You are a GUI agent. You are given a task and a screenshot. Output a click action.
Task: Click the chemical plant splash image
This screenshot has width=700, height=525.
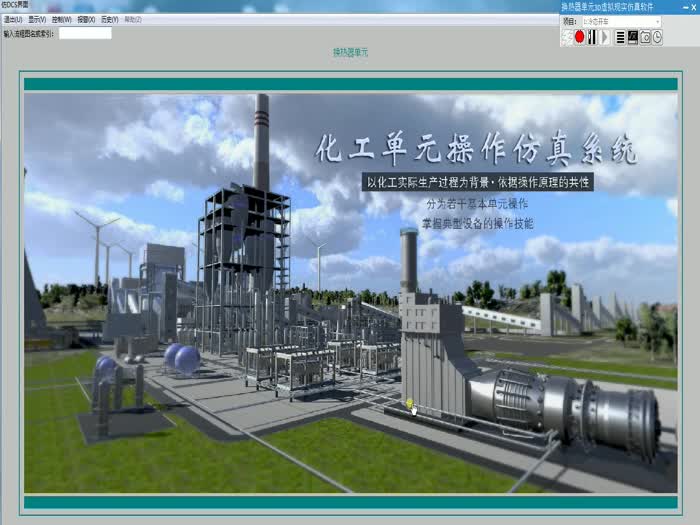pyautogui.click(x=350, y=292)
